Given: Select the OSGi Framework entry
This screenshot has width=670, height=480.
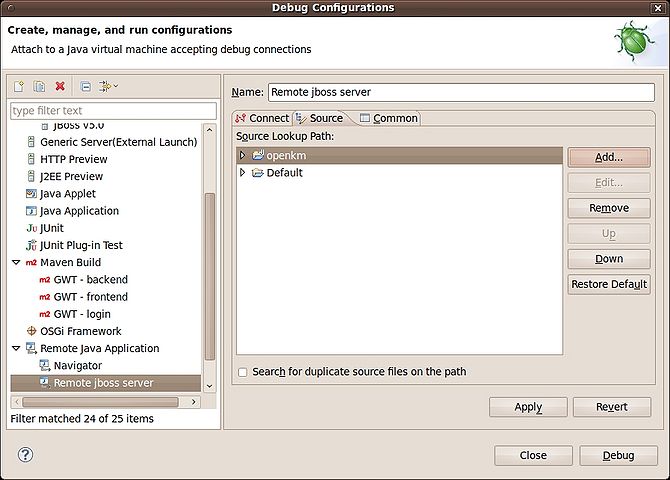Looking at the screenshot, I should pos(81,331).
